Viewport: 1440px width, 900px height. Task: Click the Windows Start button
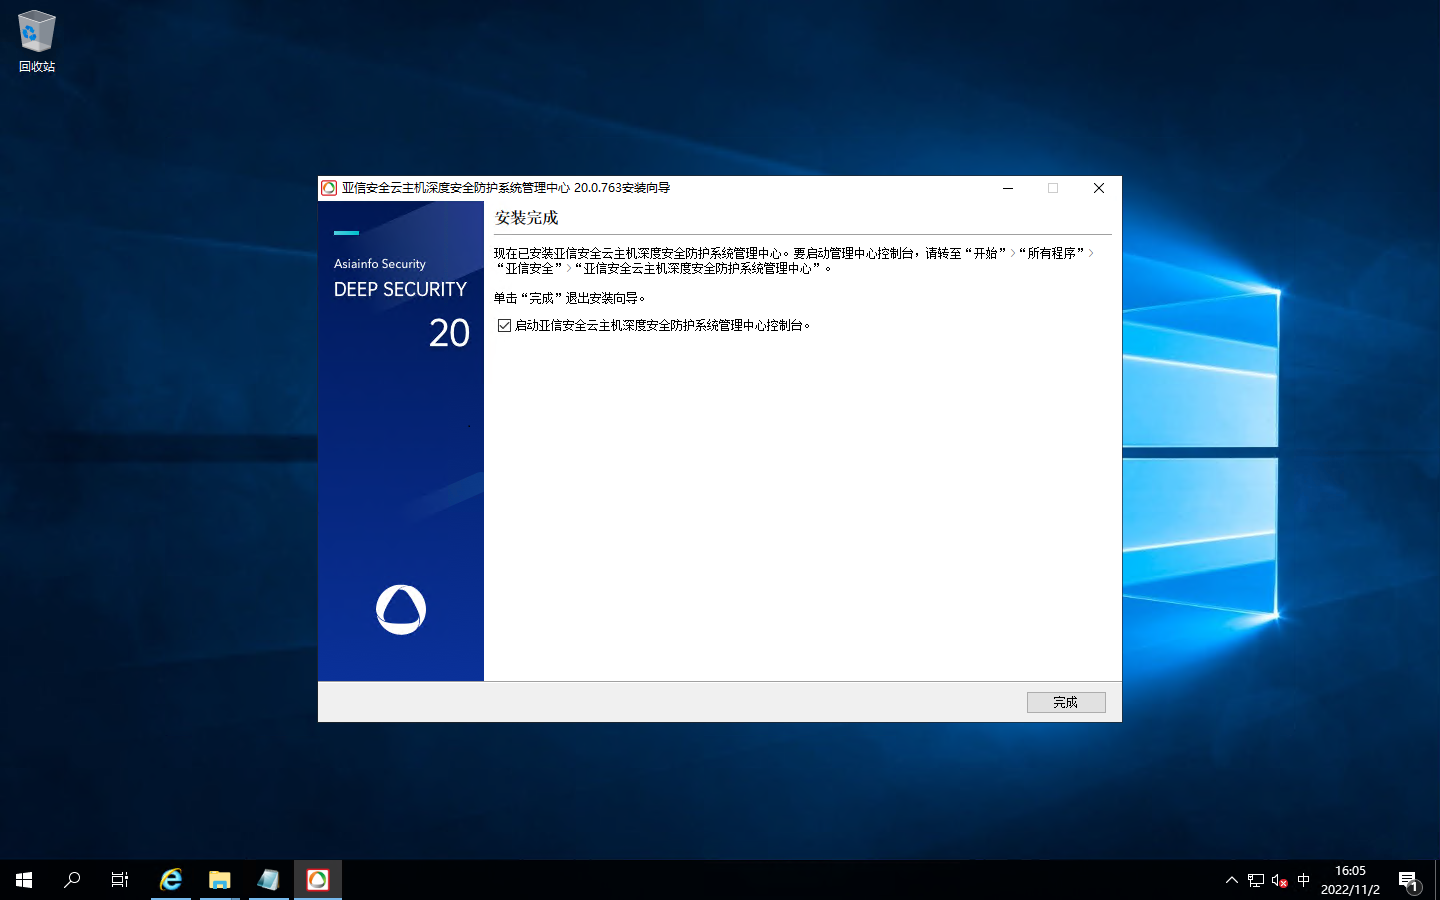click(24, 880)
